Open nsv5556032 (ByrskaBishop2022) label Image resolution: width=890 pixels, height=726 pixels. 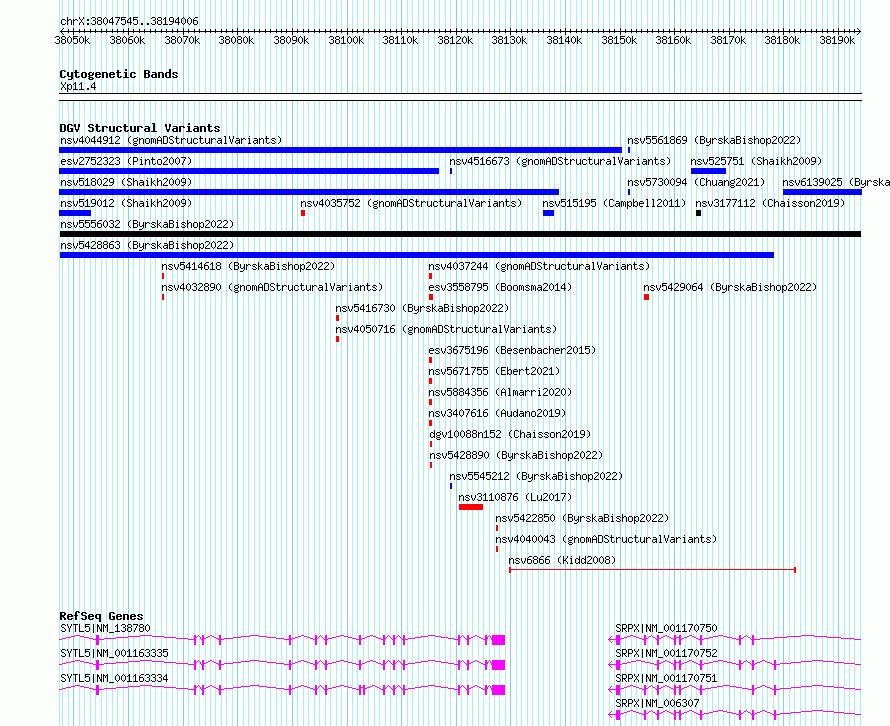coord(147,224)
